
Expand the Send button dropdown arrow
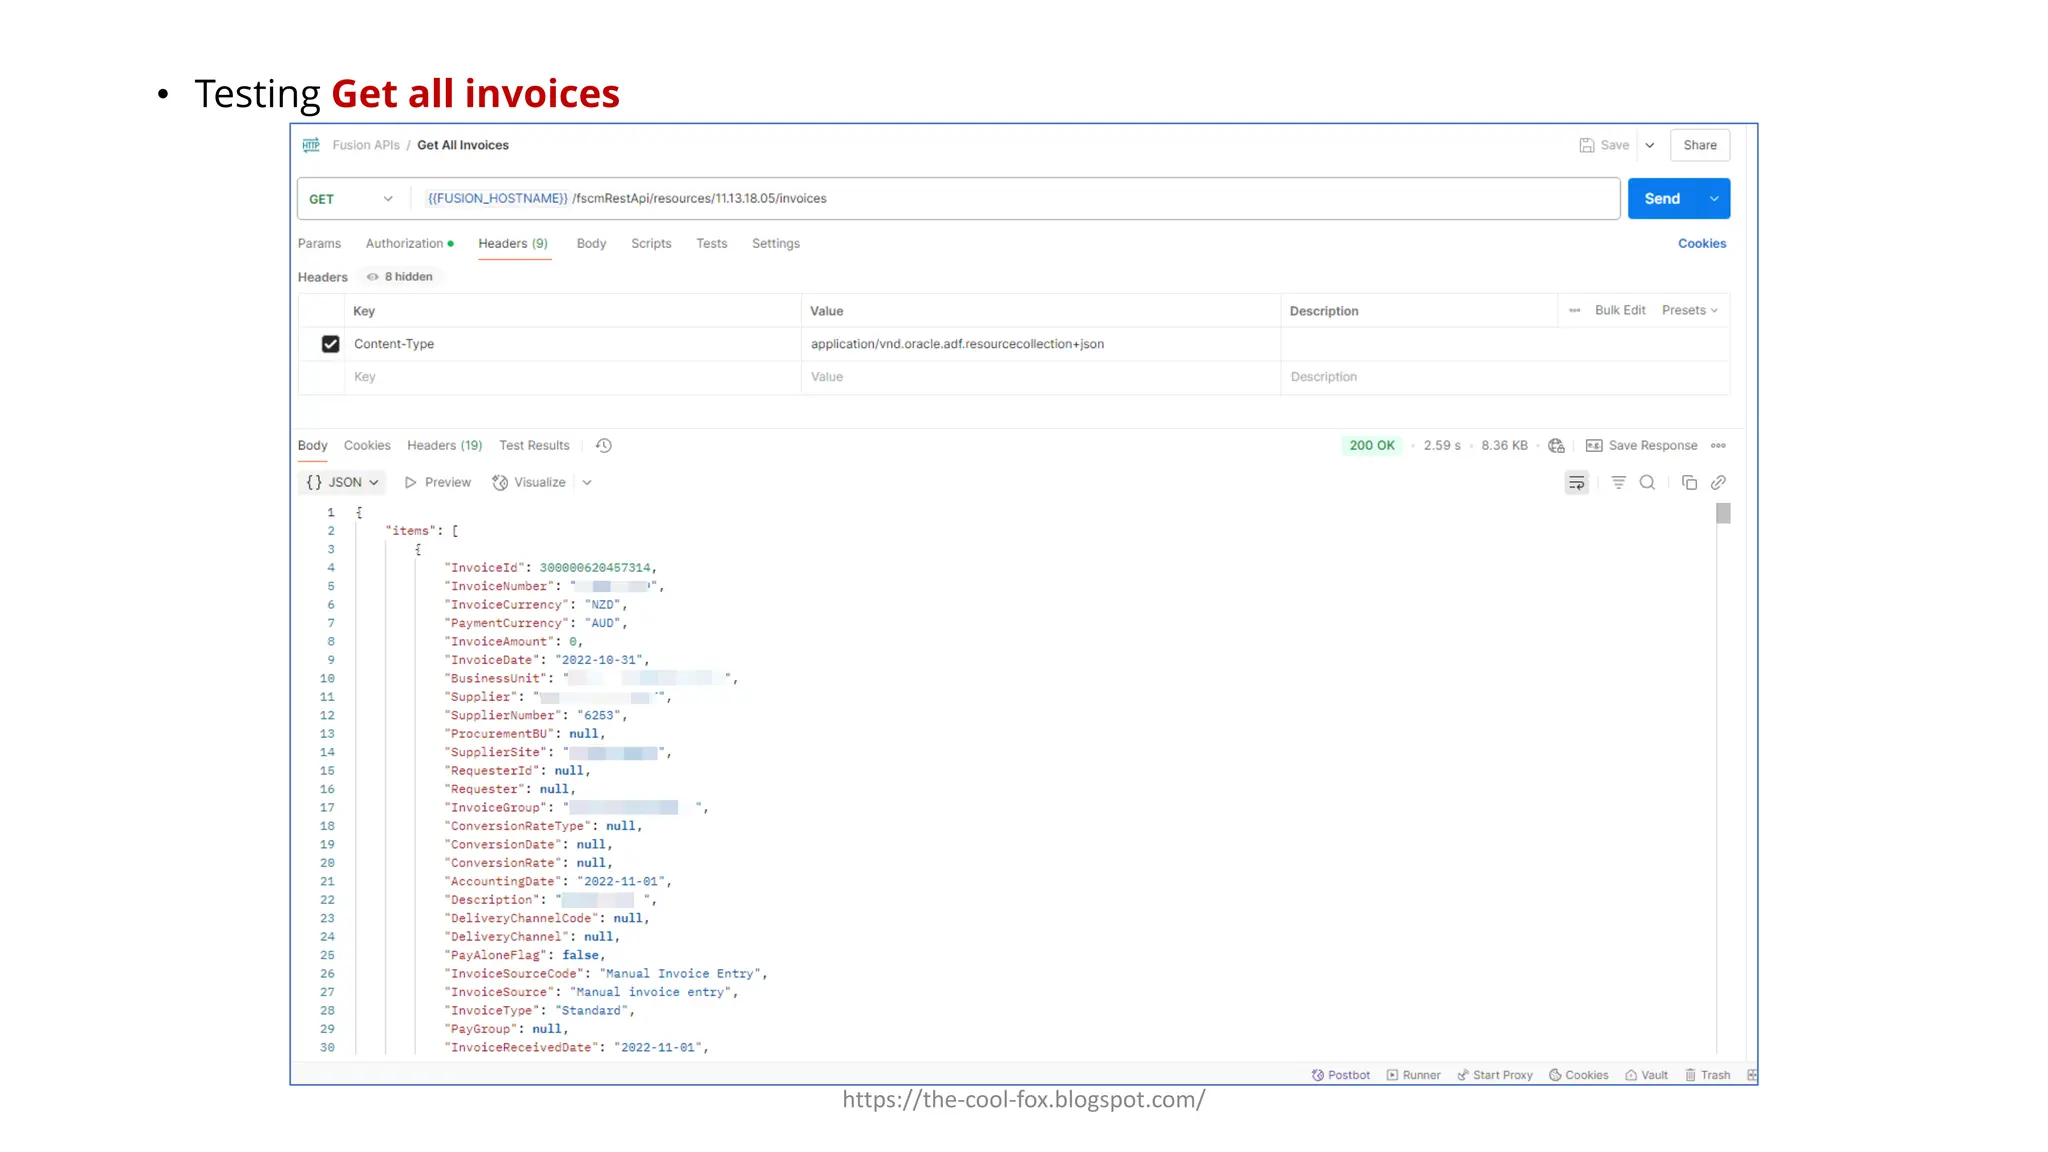(1714, 199)
